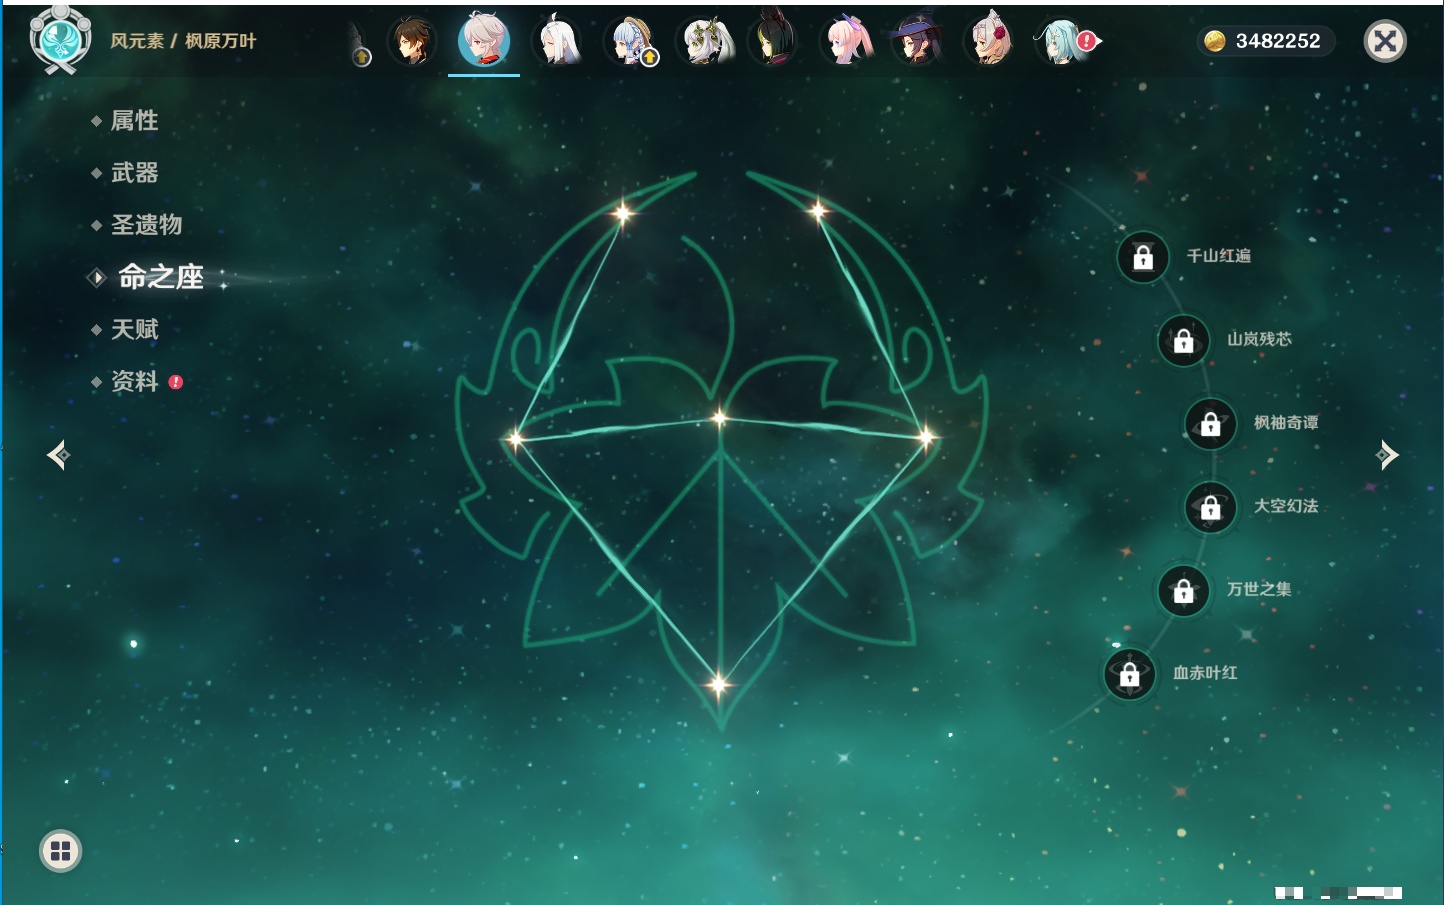Select the teal-haired character with alert

[1062, 41]
